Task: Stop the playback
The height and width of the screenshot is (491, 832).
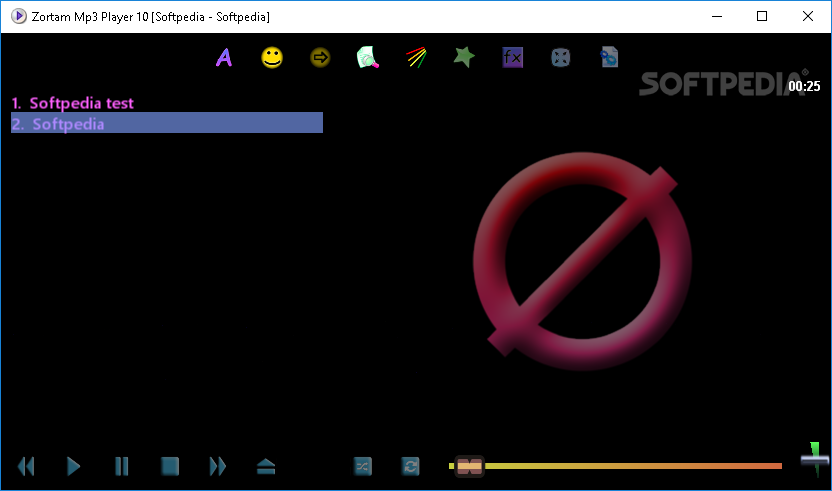Action: (170, 467)
